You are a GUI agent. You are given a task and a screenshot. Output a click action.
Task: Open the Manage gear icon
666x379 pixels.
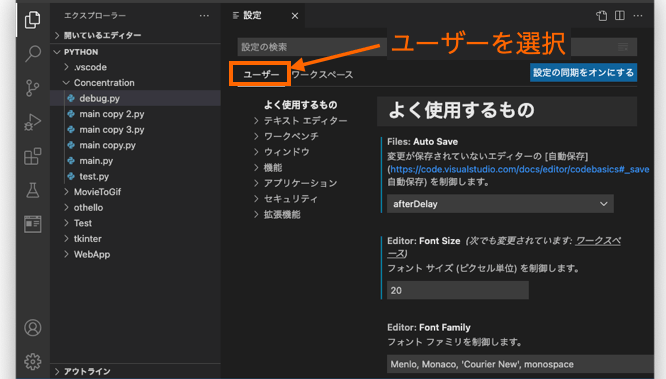(x=33, y=362)
